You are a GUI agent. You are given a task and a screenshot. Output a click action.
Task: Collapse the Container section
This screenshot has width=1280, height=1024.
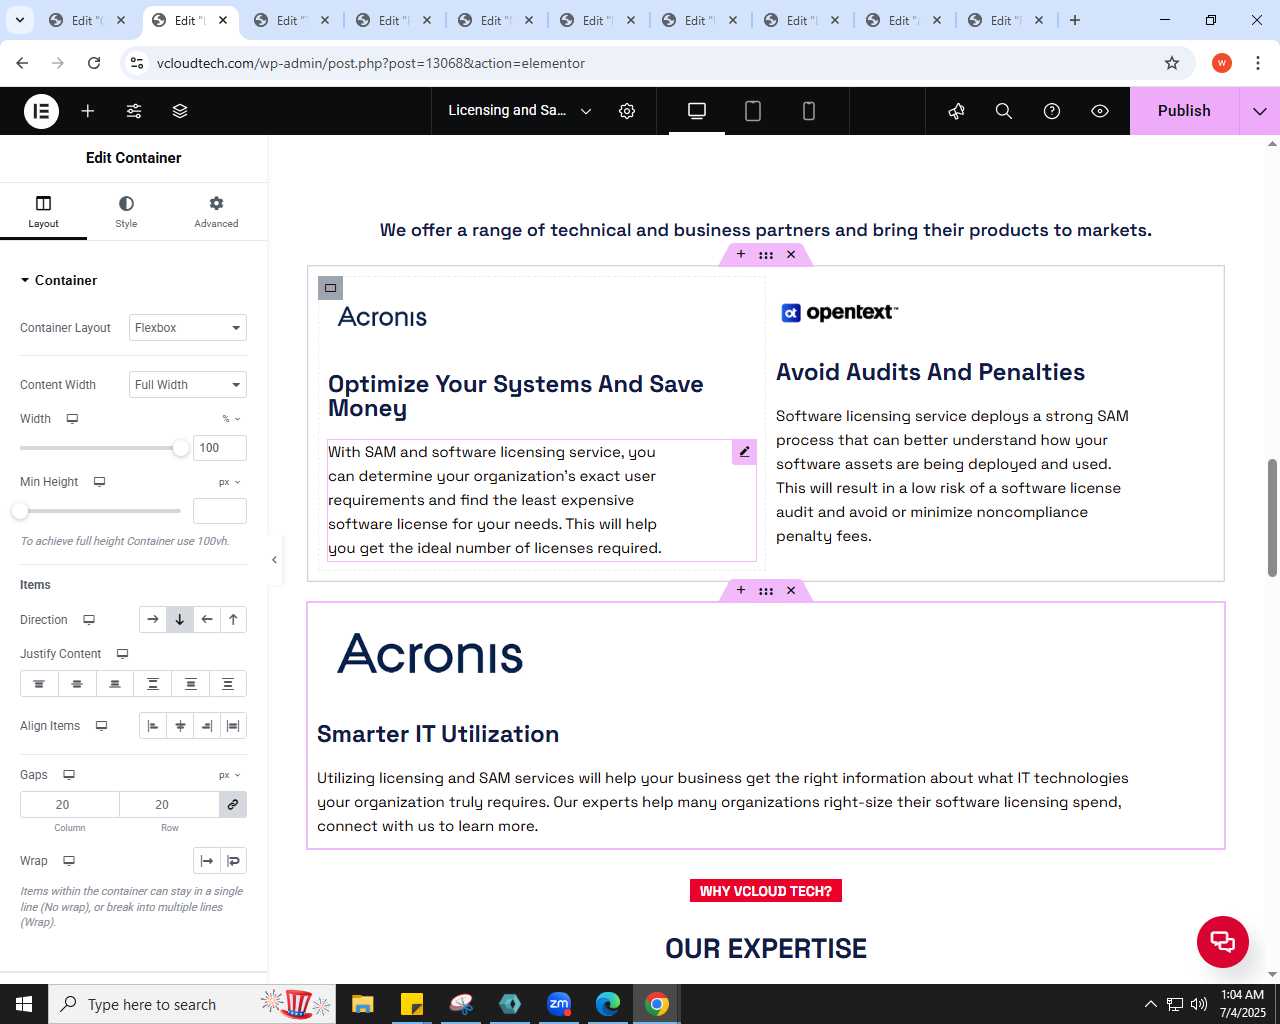pos(59,280)
